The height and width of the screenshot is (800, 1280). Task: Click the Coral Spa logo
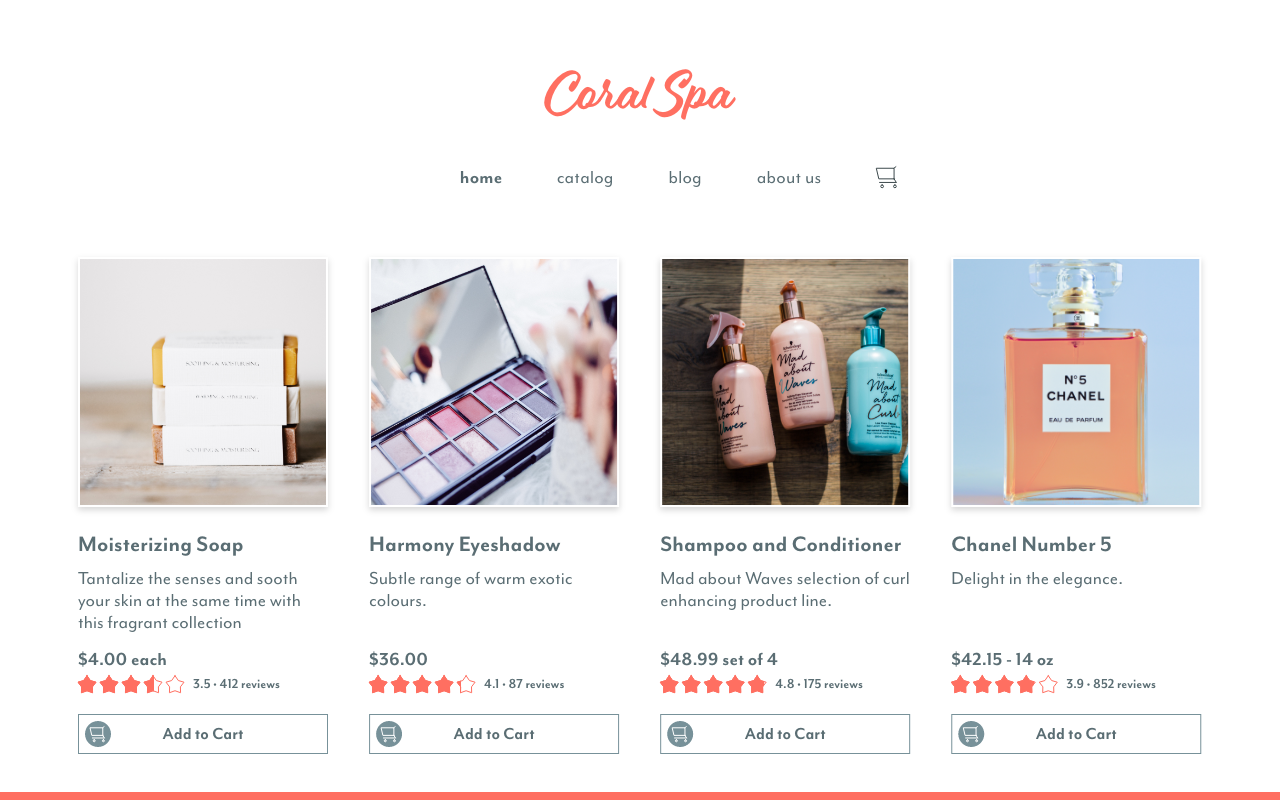(640, 94)
